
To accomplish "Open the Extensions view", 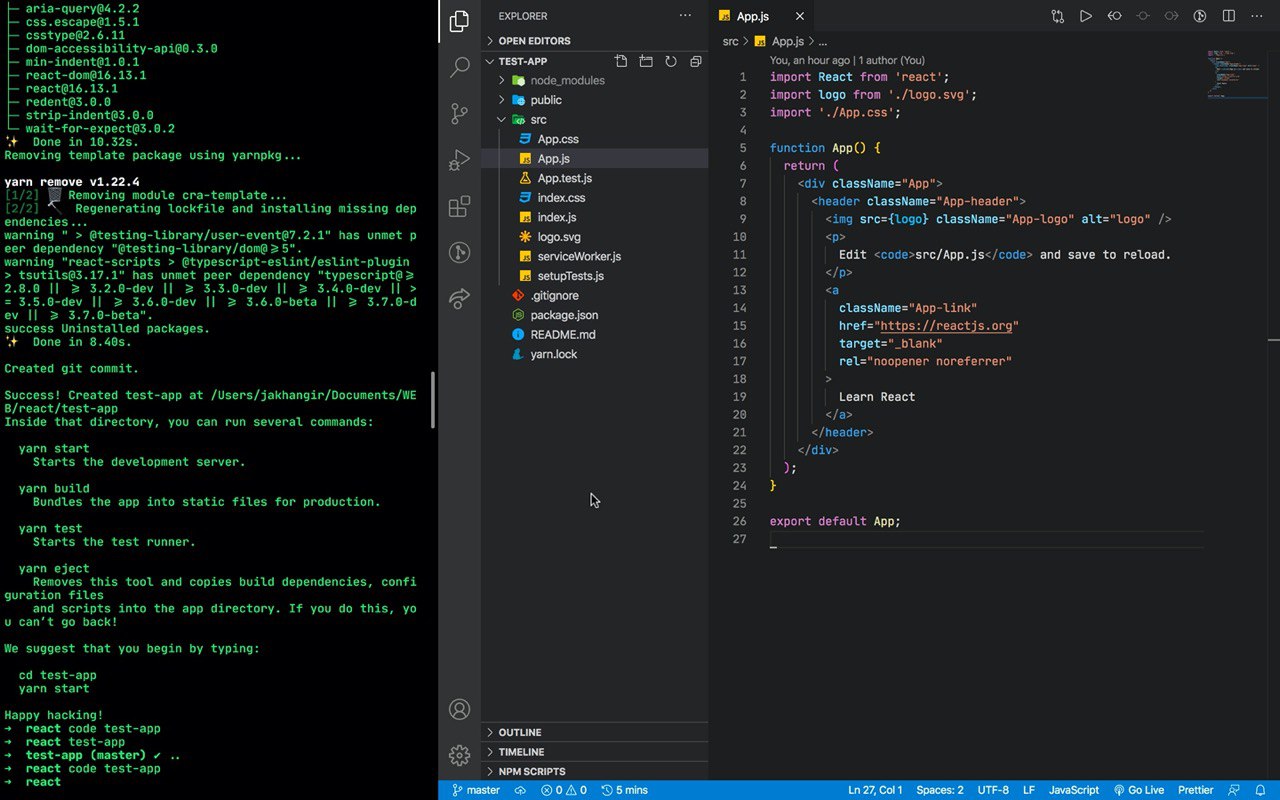I will tap(459, 207).
